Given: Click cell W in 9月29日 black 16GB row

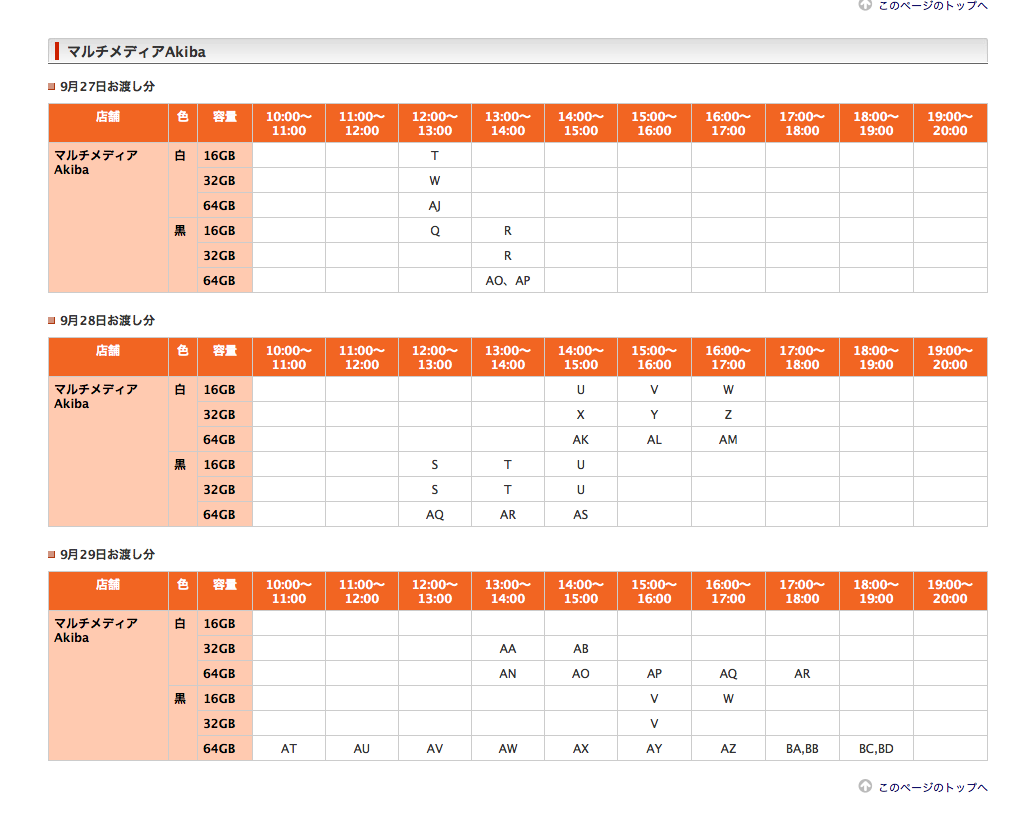Looking at the screenshot, I should coord(729,699).
